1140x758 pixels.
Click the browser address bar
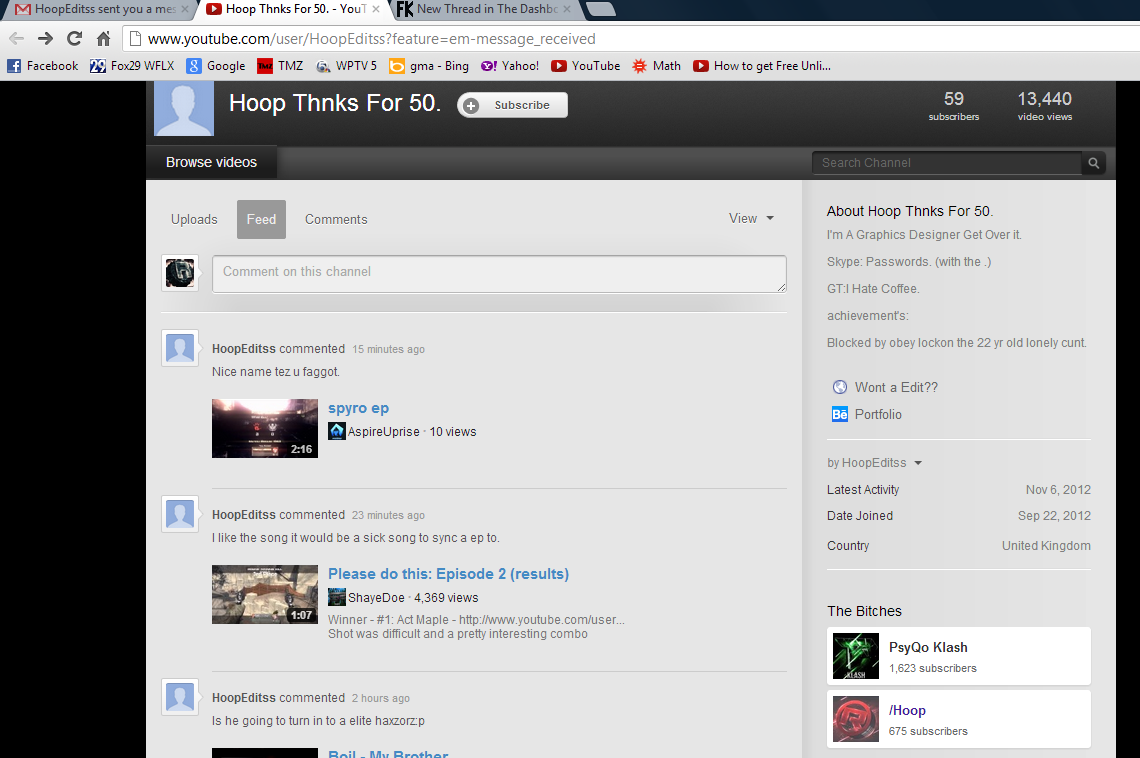click(x=633, y=39)
